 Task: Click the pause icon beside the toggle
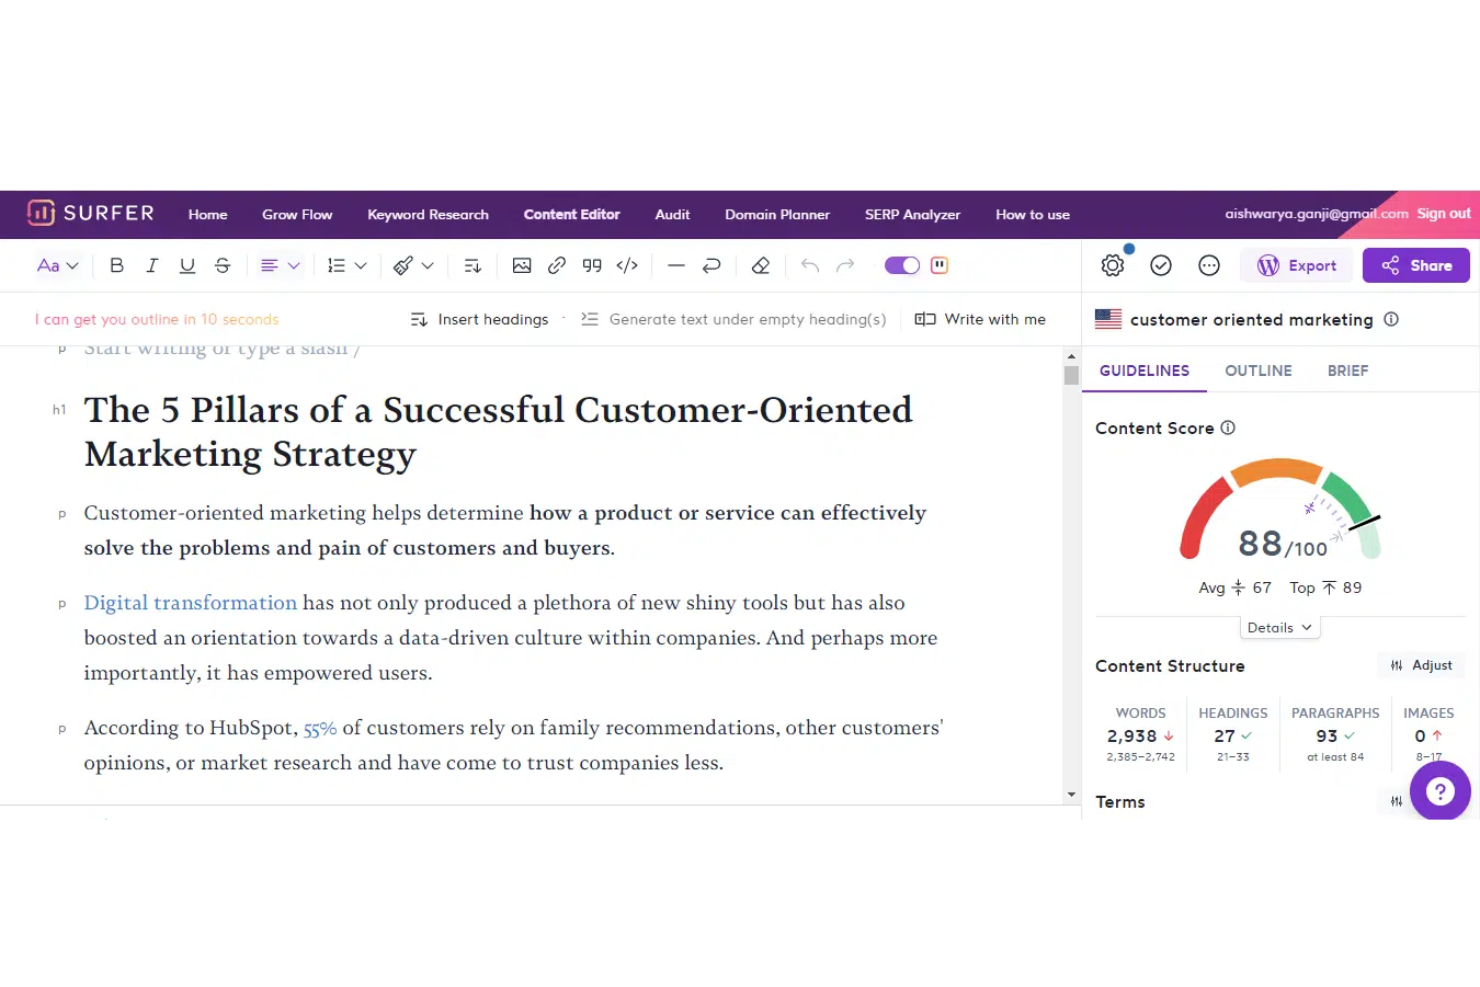pos(939,265)
